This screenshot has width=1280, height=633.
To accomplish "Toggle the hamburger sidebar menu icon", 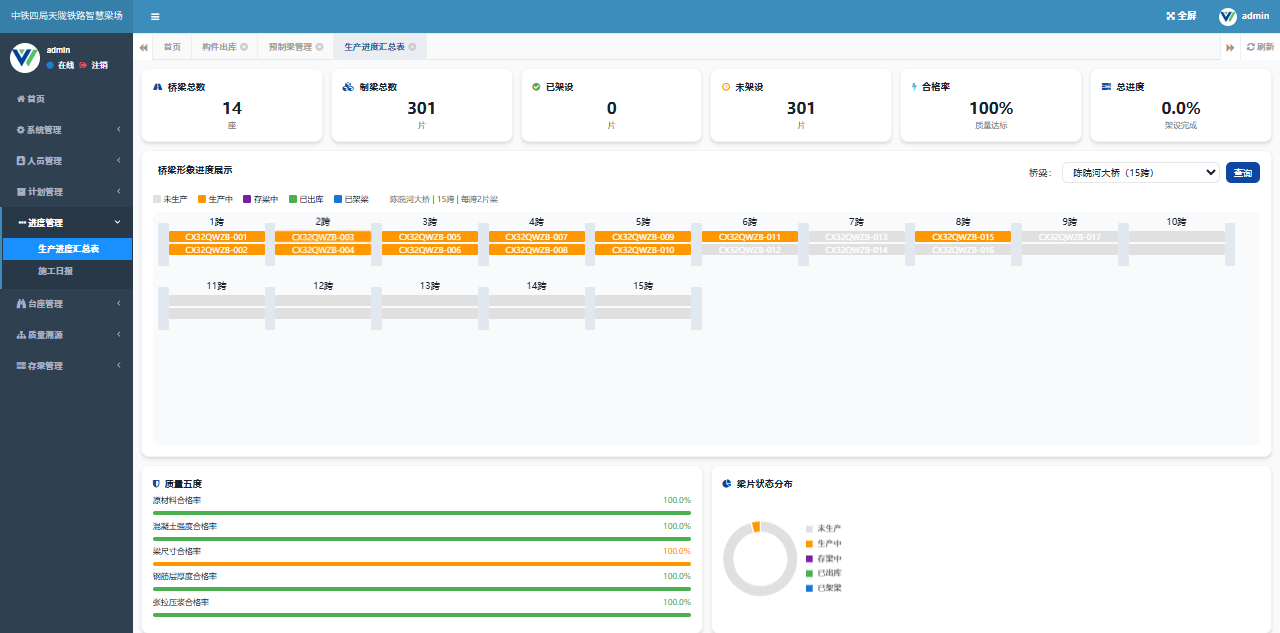I will point(155,16).
